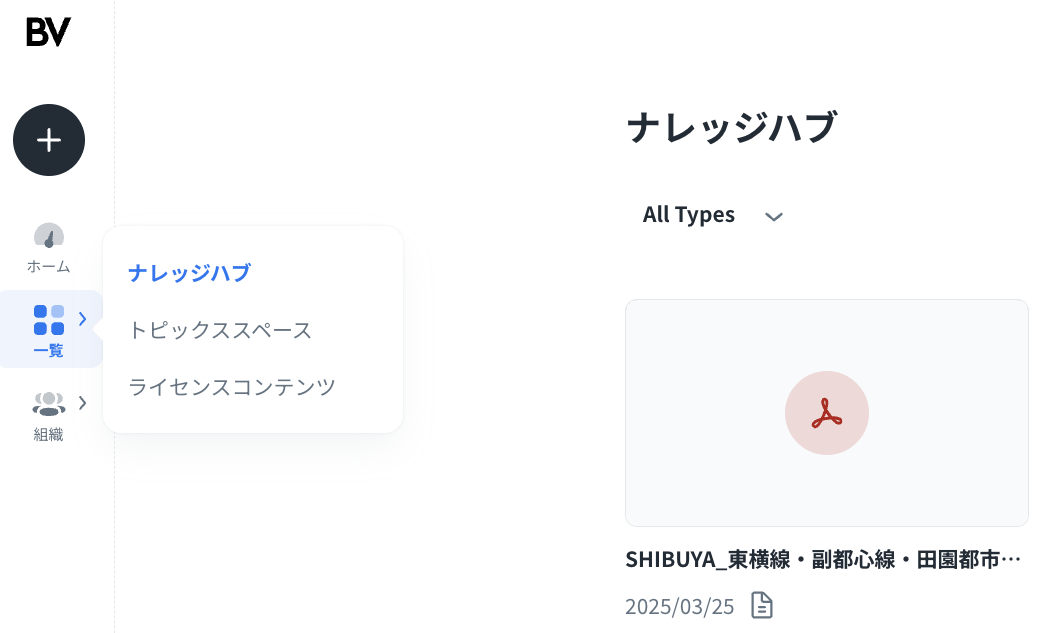Expand the chevron next to 一覧

tap(83, 319)
